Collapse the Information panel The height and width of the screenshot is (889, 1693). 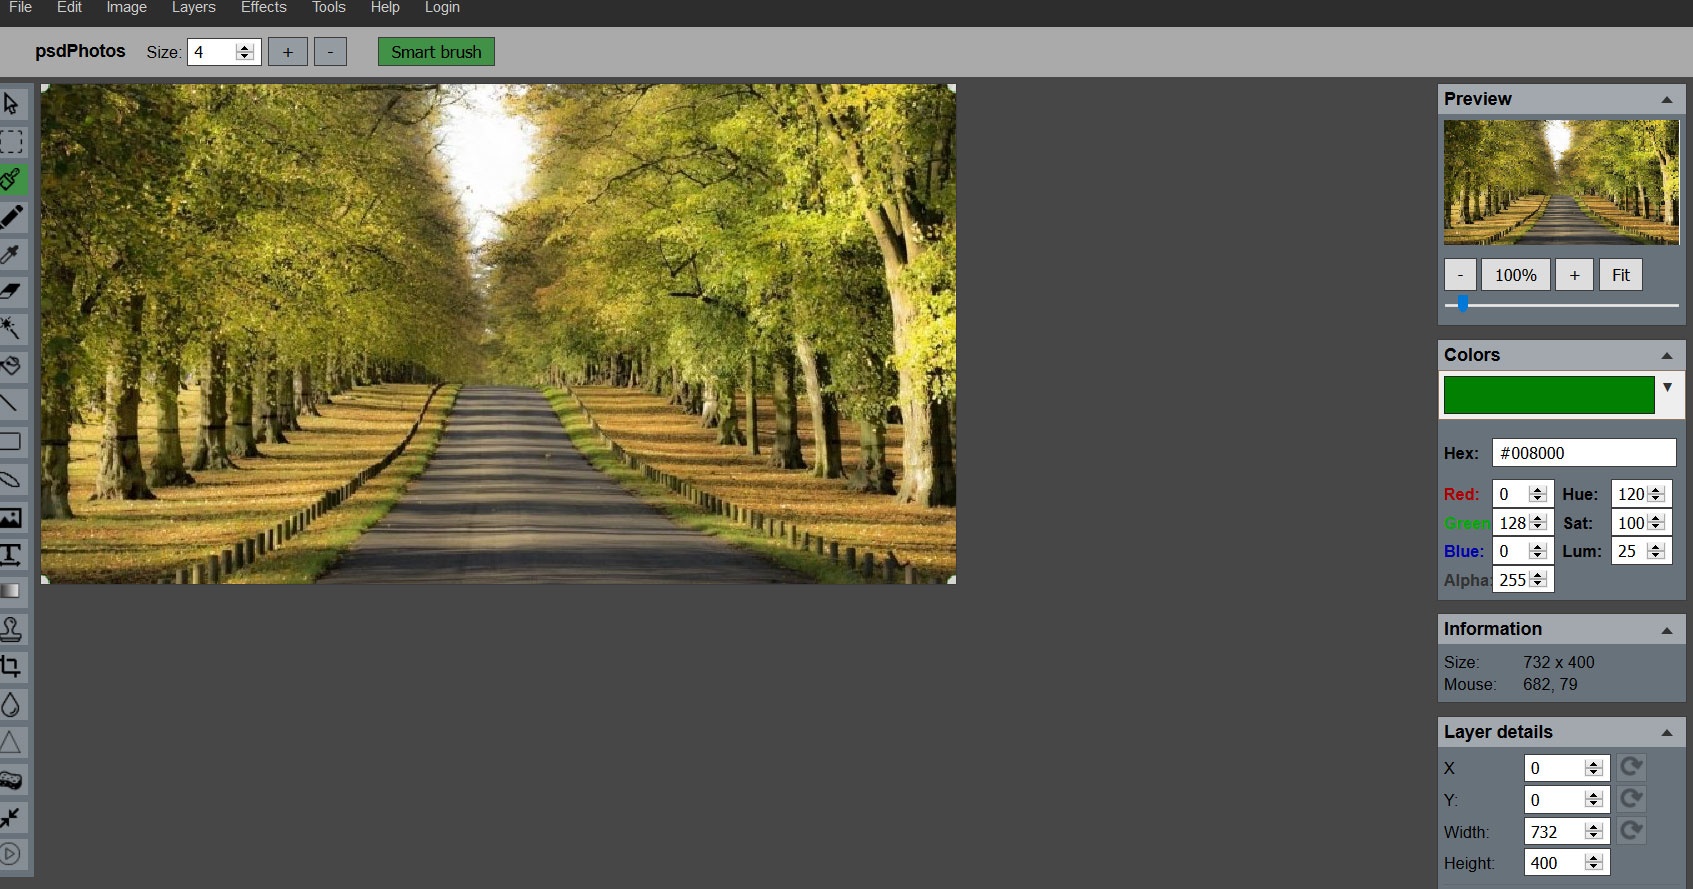pyautogui.click(x=1667, y=630)
